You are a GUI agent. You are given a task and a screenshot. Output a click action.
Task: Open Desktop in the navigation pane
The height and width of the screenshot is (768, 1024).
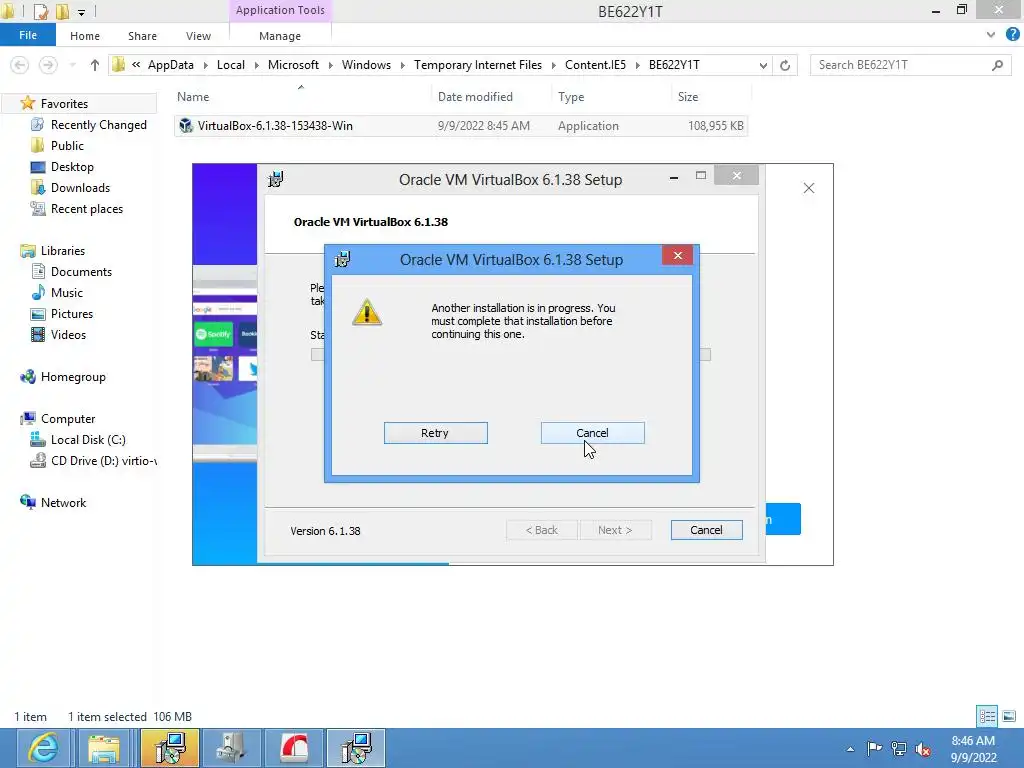point(72,167)
